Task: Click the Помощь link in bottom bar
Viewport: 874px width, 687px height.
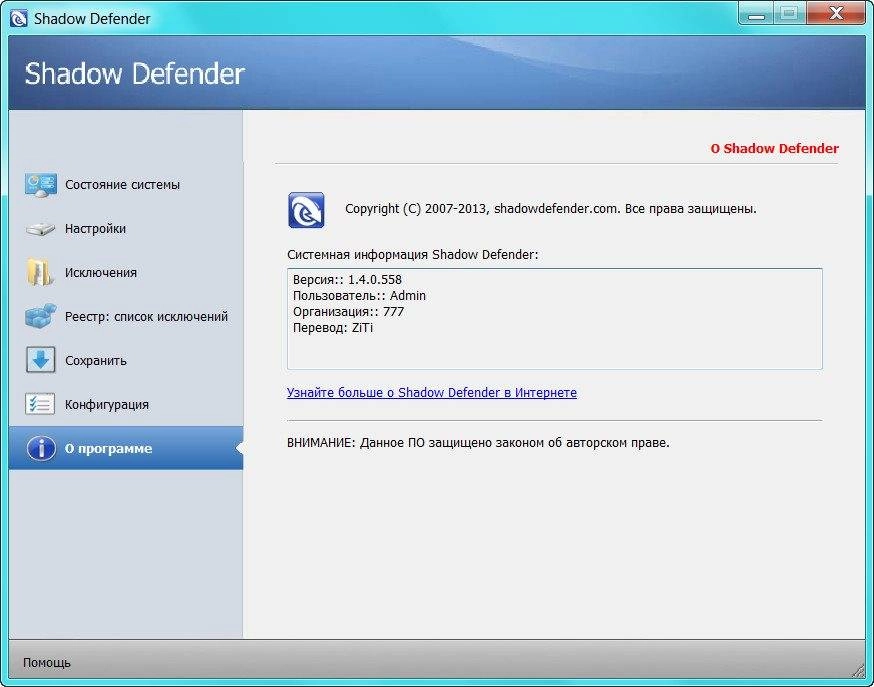Action: coord(47,663)
